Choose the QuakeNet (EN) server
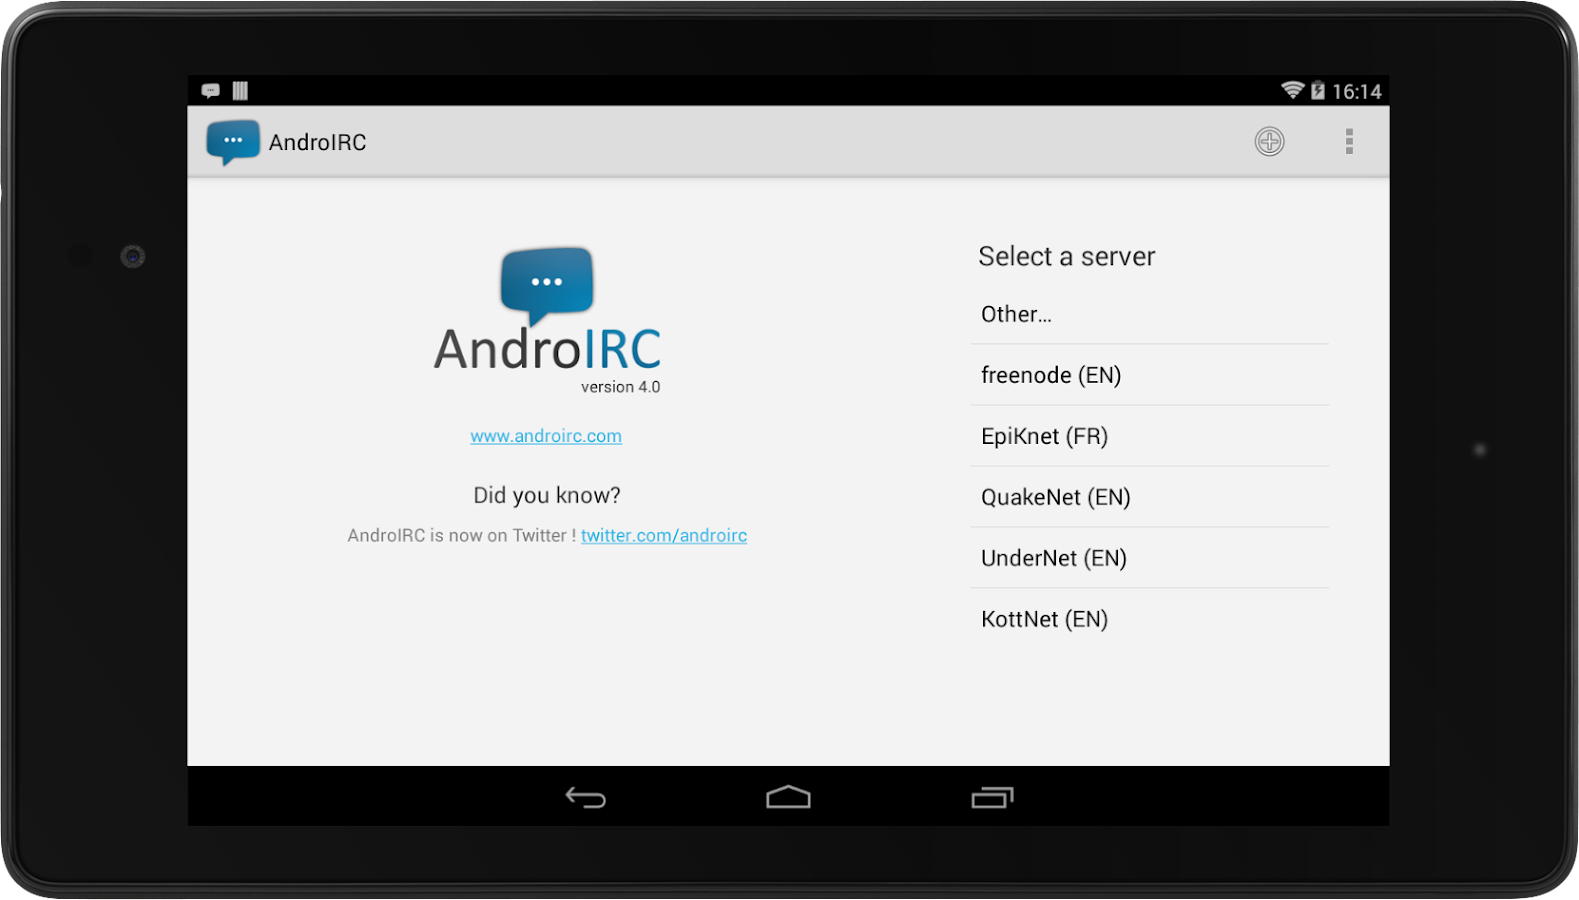This screenshot has height=900, width=1579. tap(1149, 497)
